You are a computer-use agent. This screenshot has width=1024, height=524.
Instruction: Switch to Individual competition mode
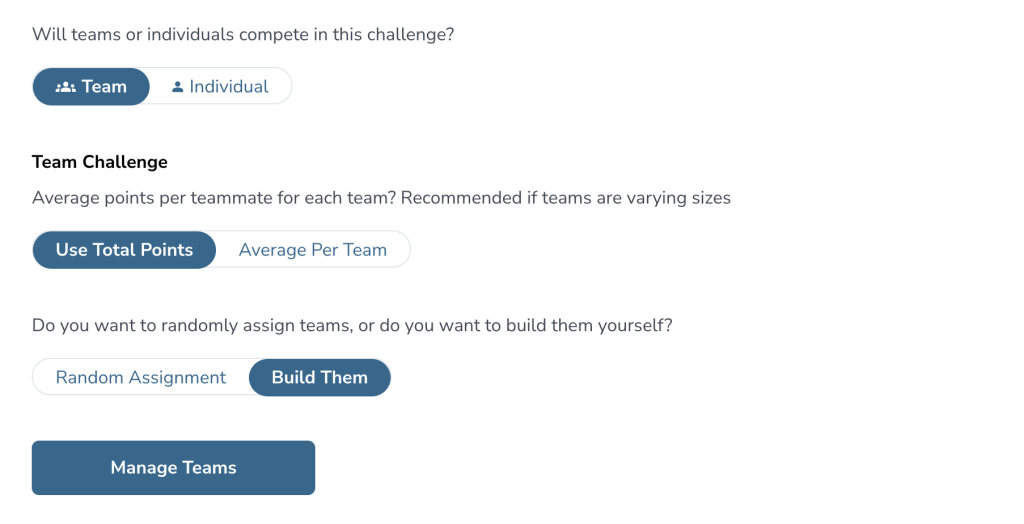220,86
